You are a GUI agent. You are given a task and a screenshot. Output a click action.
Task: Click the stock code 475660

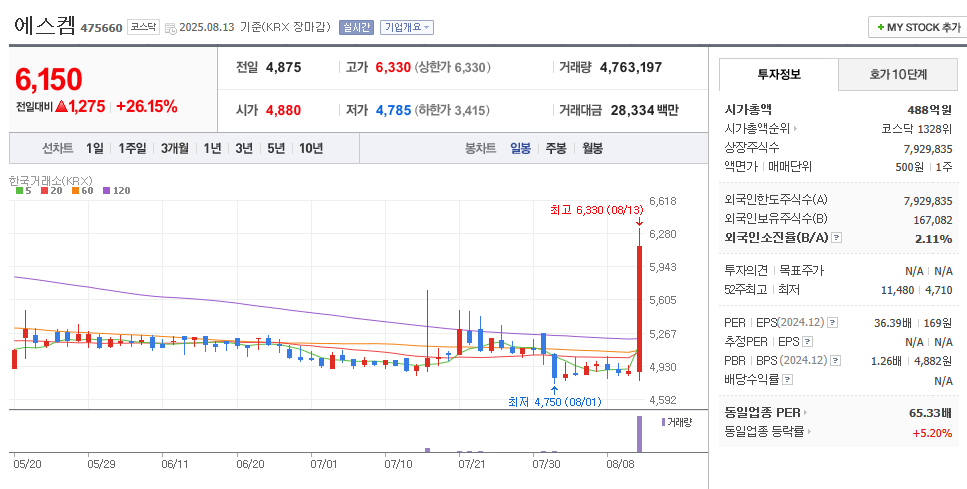(x=101, y=28)
